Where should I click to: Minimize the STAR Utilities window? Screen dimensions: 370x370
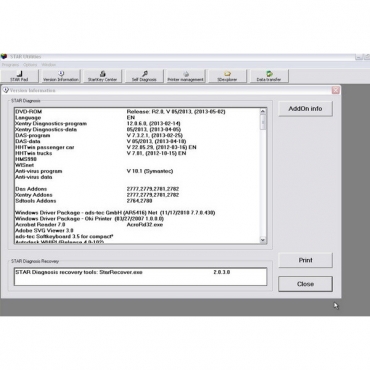(358, 57)
